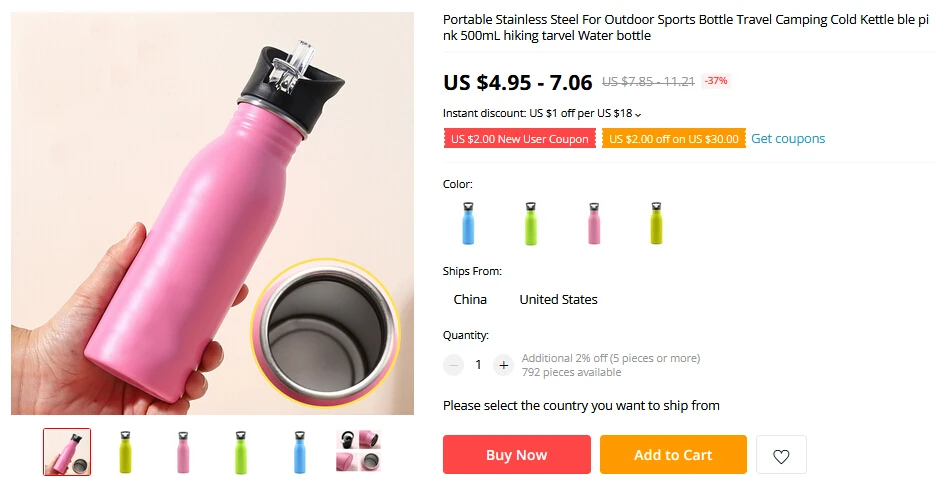
Task: Show the pink bottle in hand thumbnail
Action: click(x=67, y=452)
